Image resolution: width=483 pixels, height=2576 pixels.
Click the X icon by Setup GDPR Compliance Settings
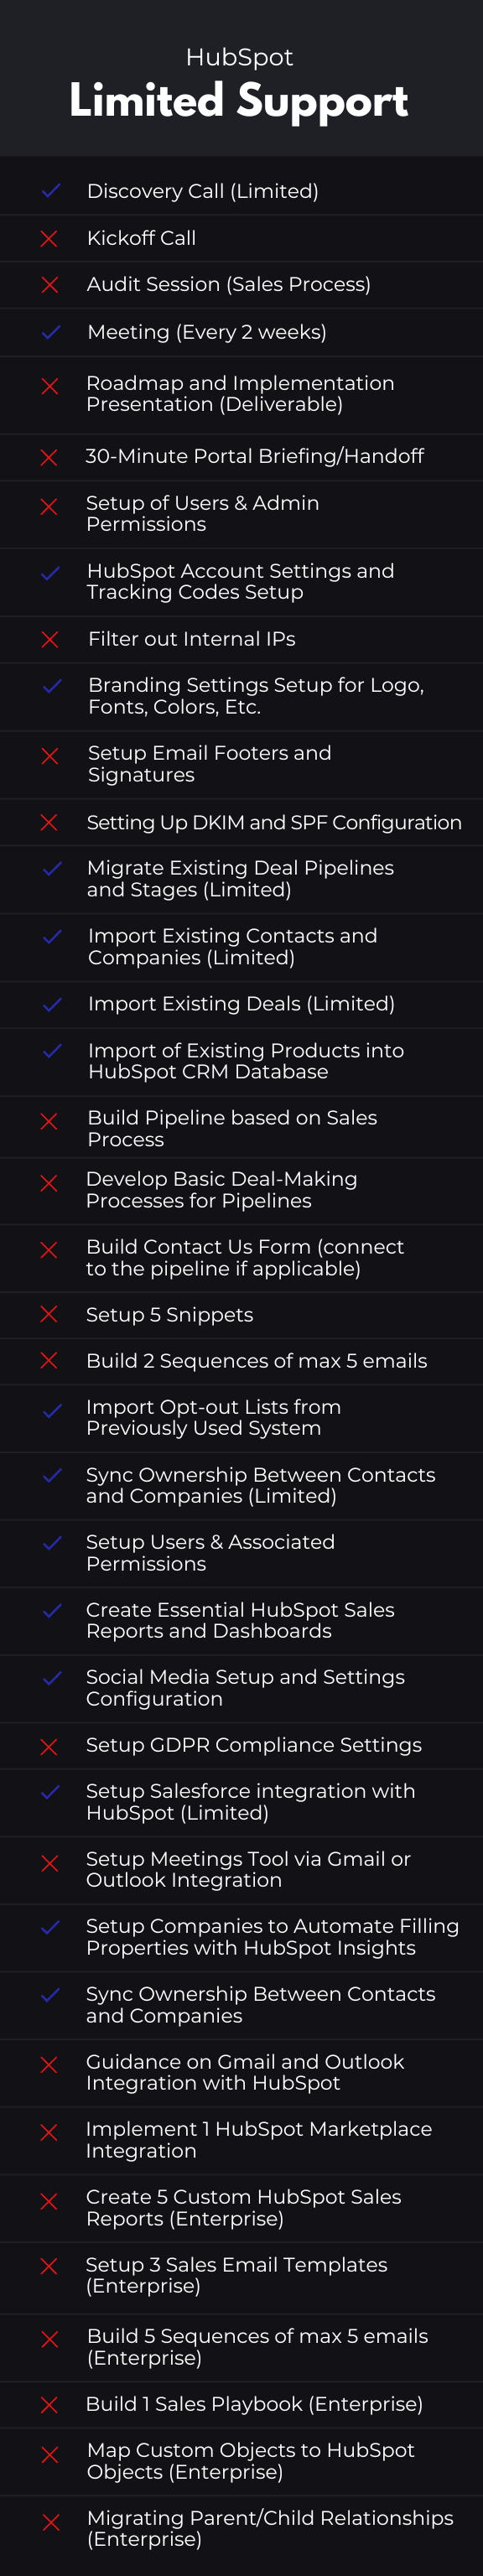48,1746
